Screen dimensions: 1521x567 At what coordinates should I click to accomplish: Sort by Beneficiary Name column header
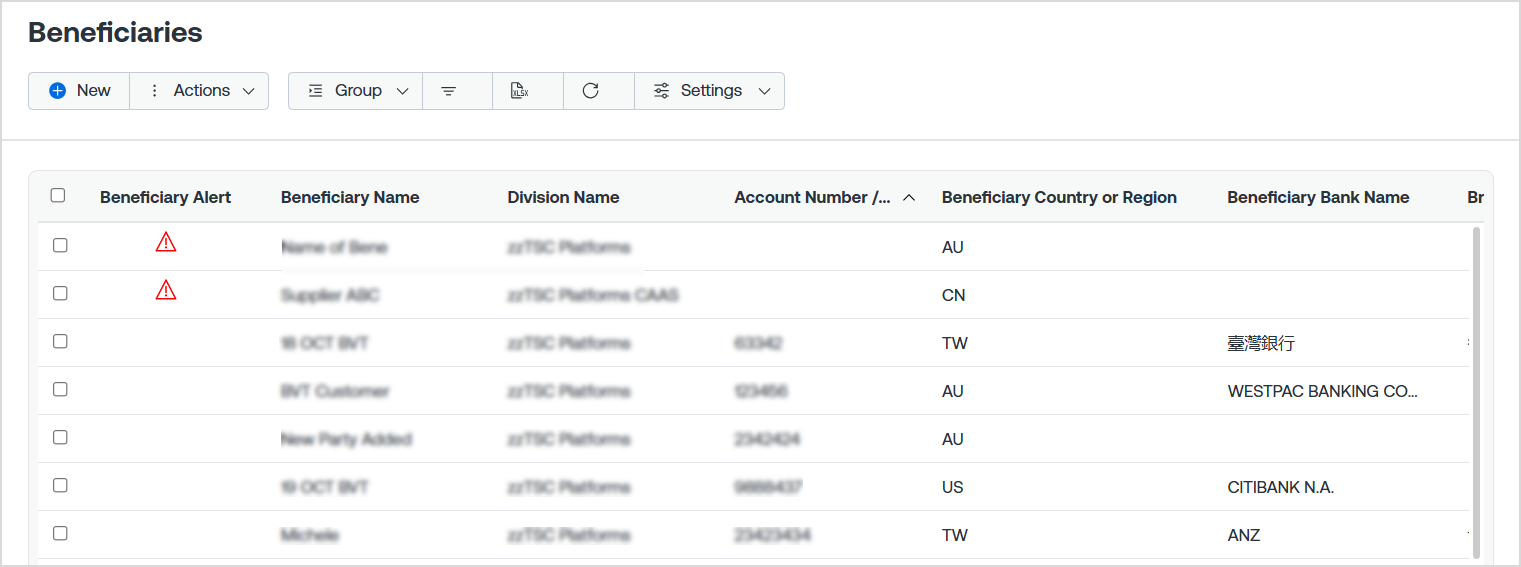pos(350,197)
